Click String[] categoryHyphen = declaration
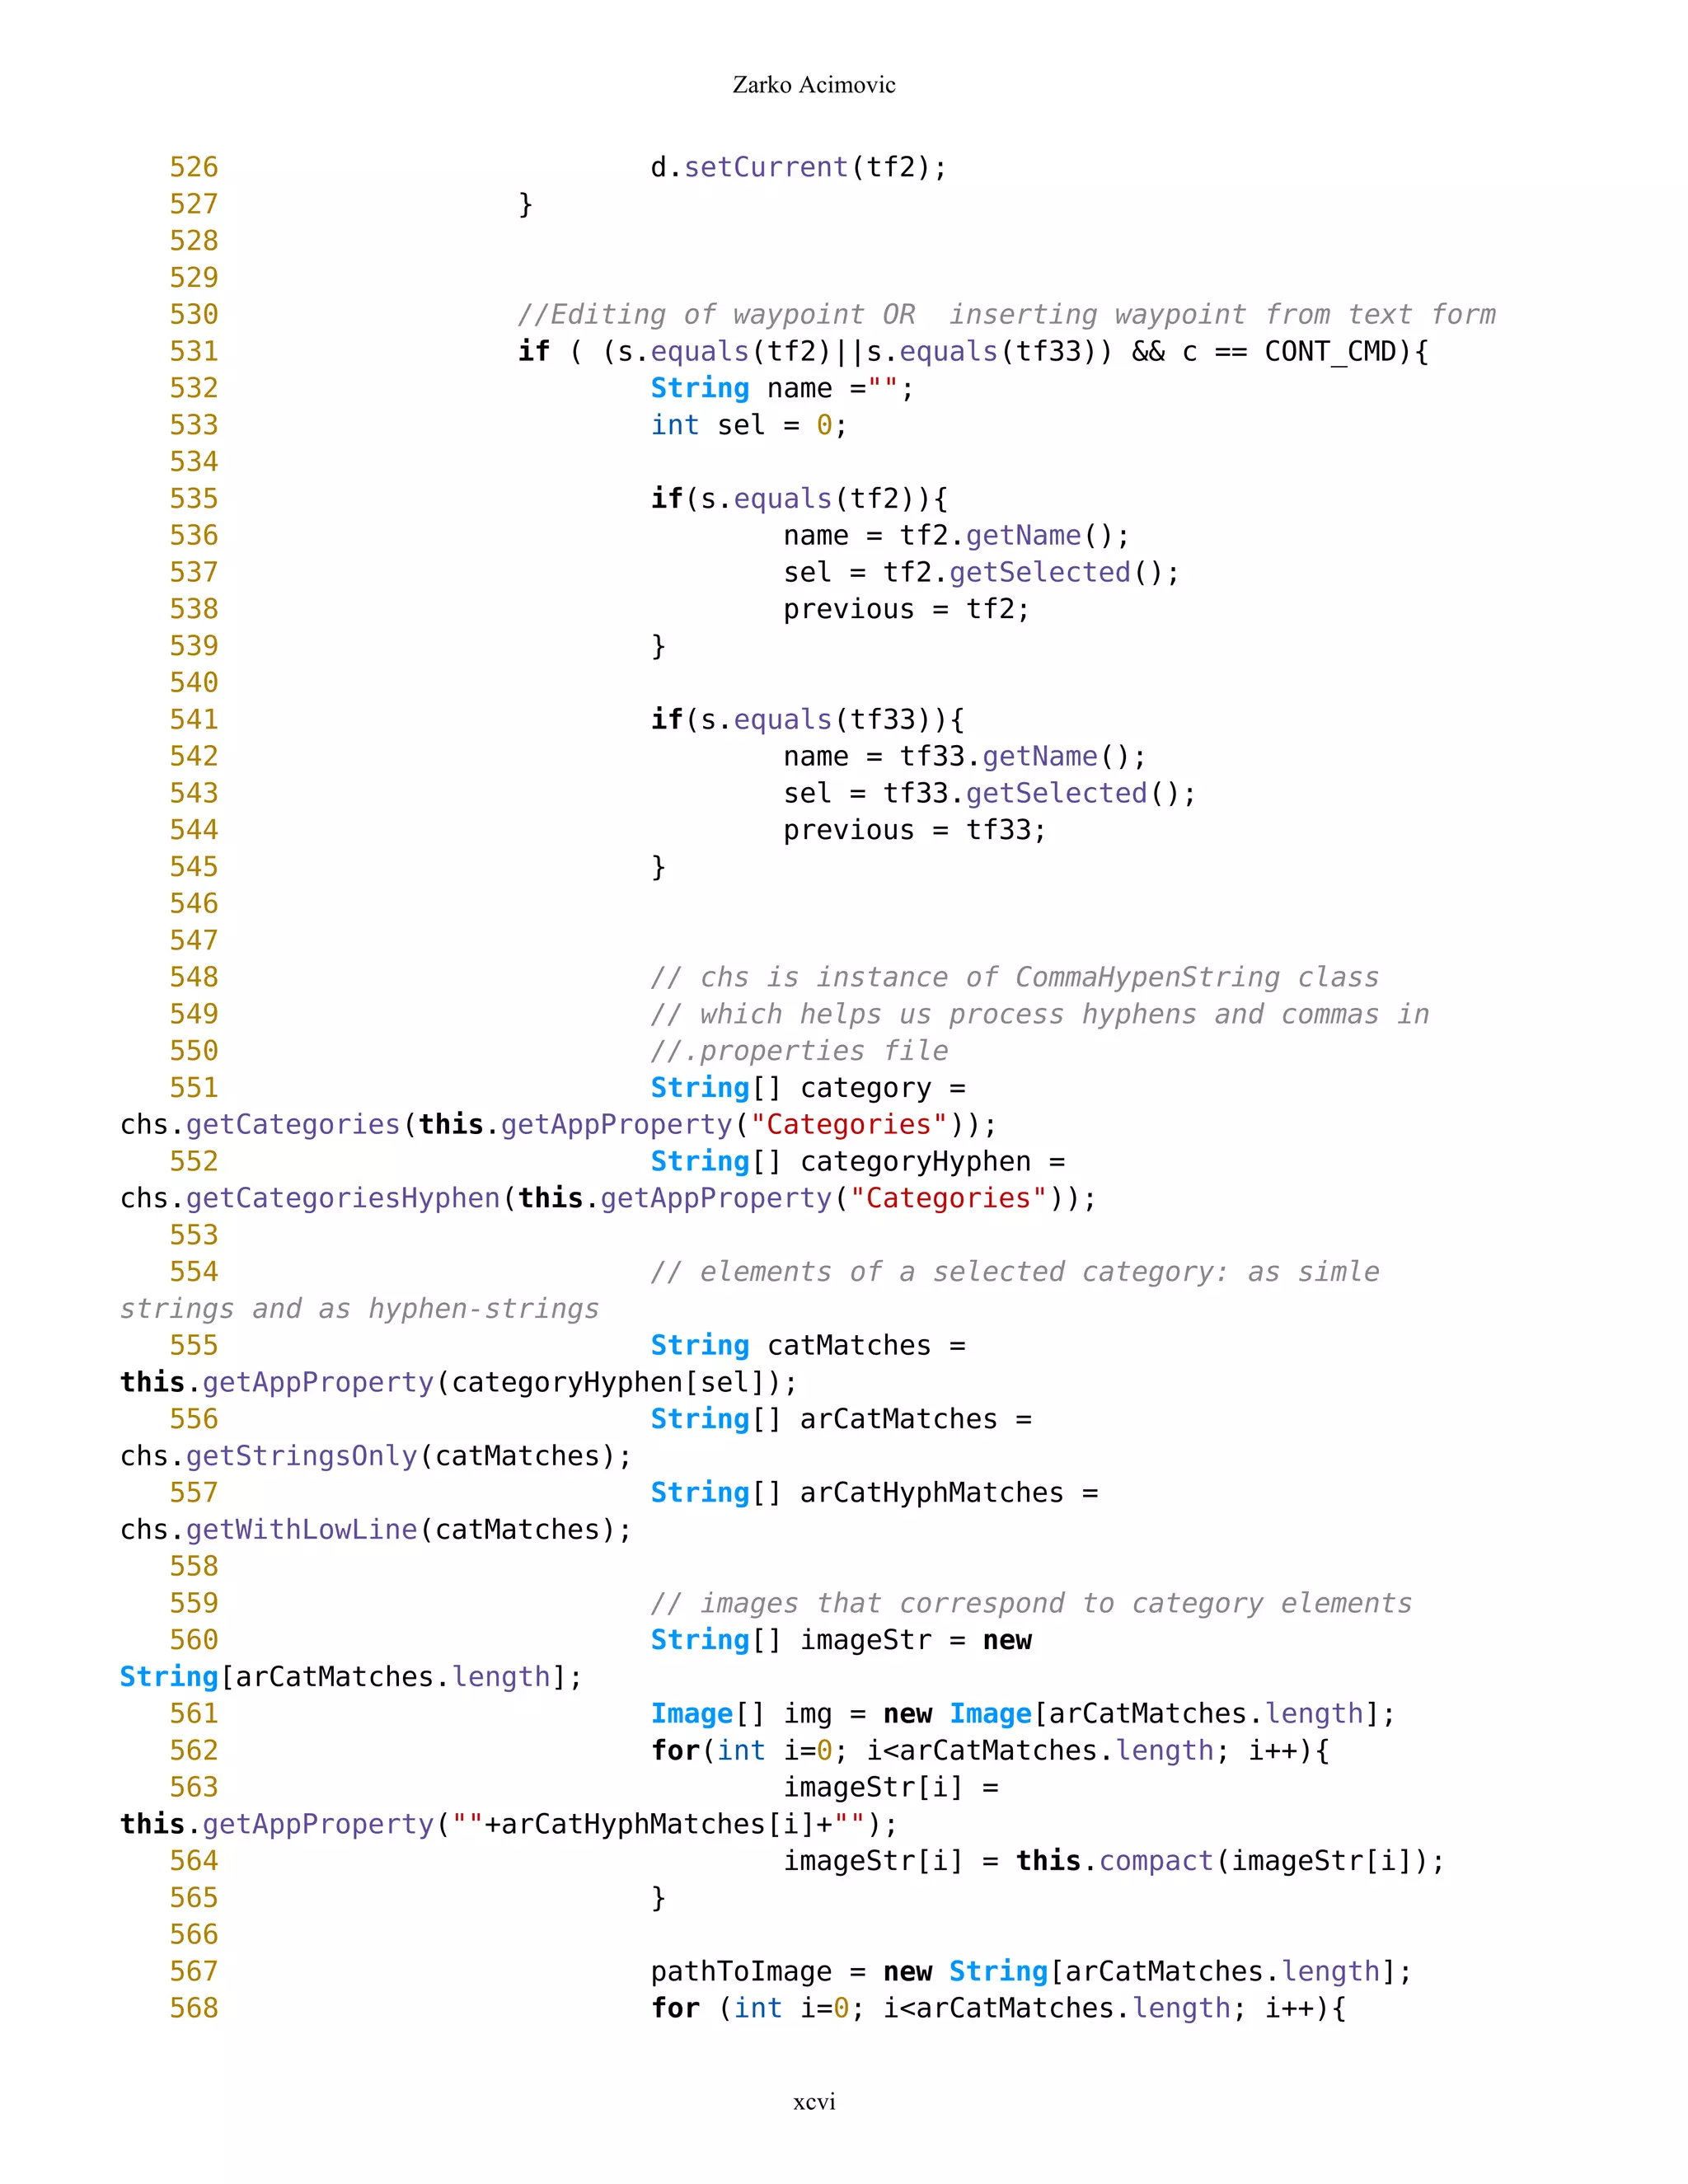Viewport: 1688px width, 2184px height. (857, 1161)
